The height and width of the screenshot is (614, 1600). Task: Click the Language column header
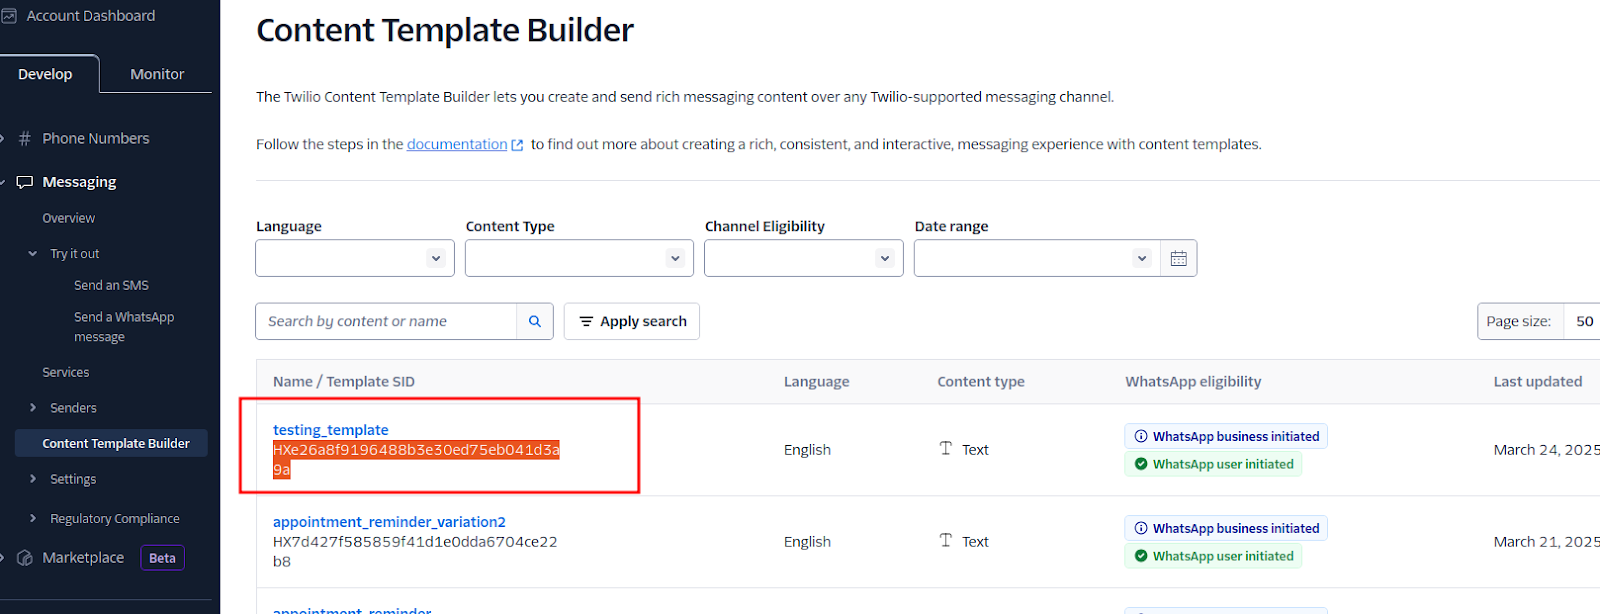pos(817,382)
